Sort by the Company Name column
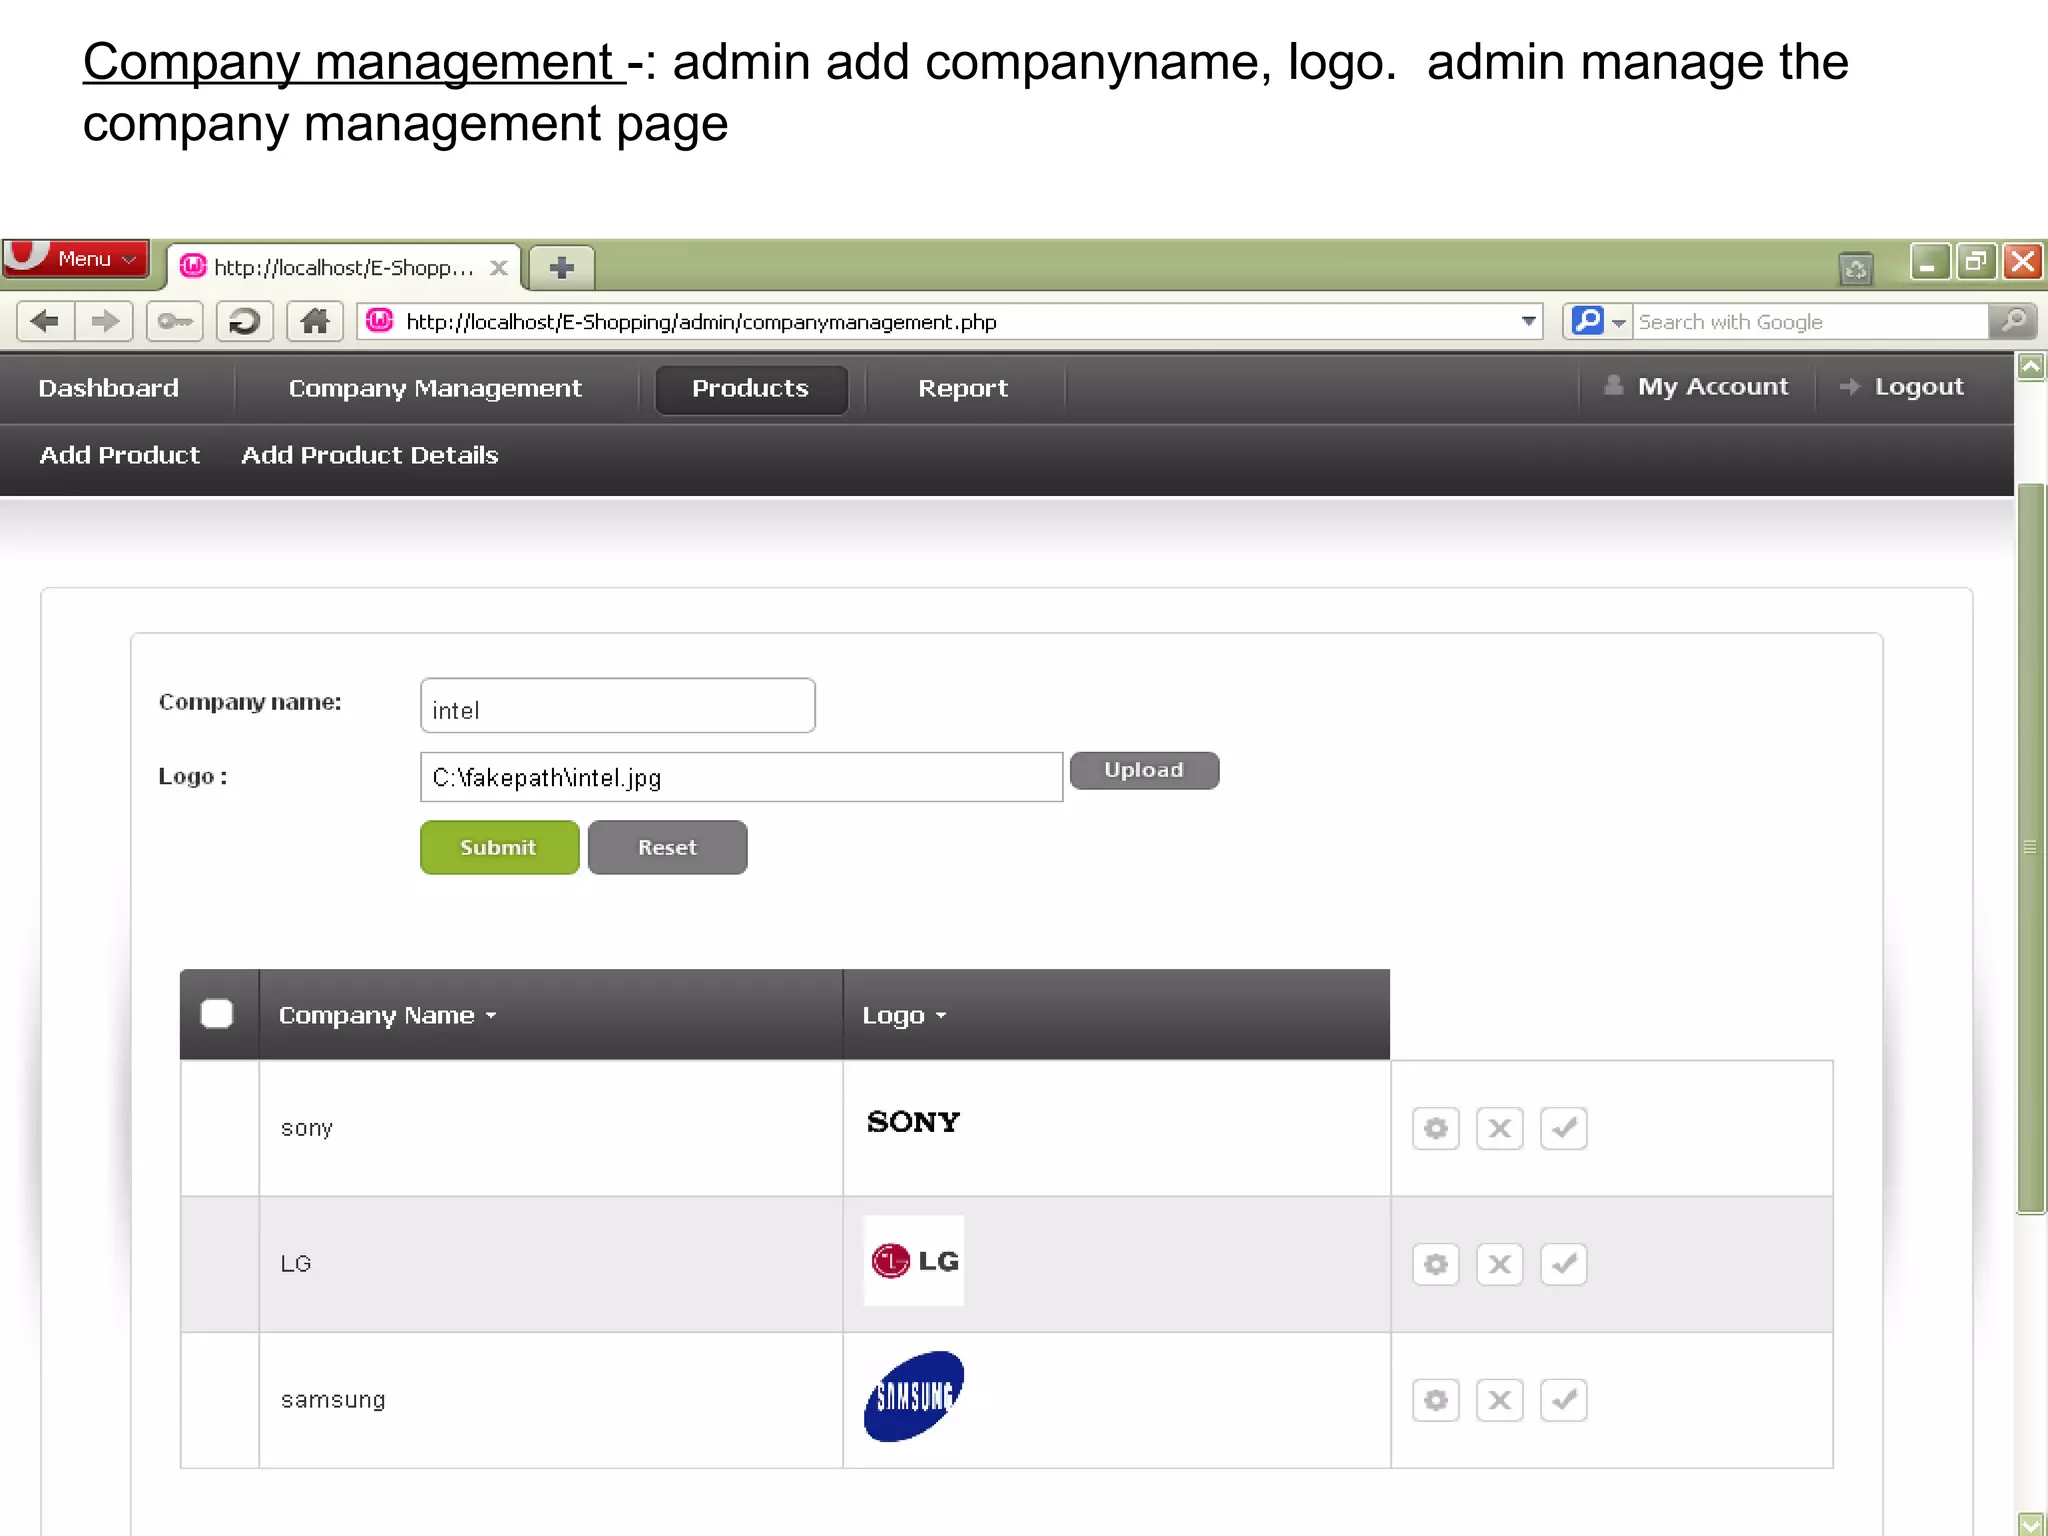The image size is (2048, 1536). pos(388,1016)
